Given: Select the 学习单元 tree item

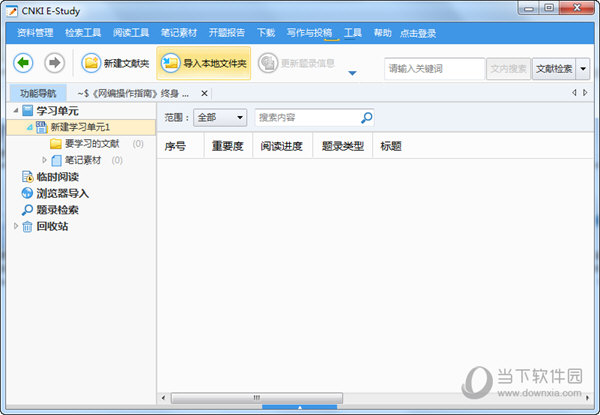Looking at the screenshot, I should [57, 111].
